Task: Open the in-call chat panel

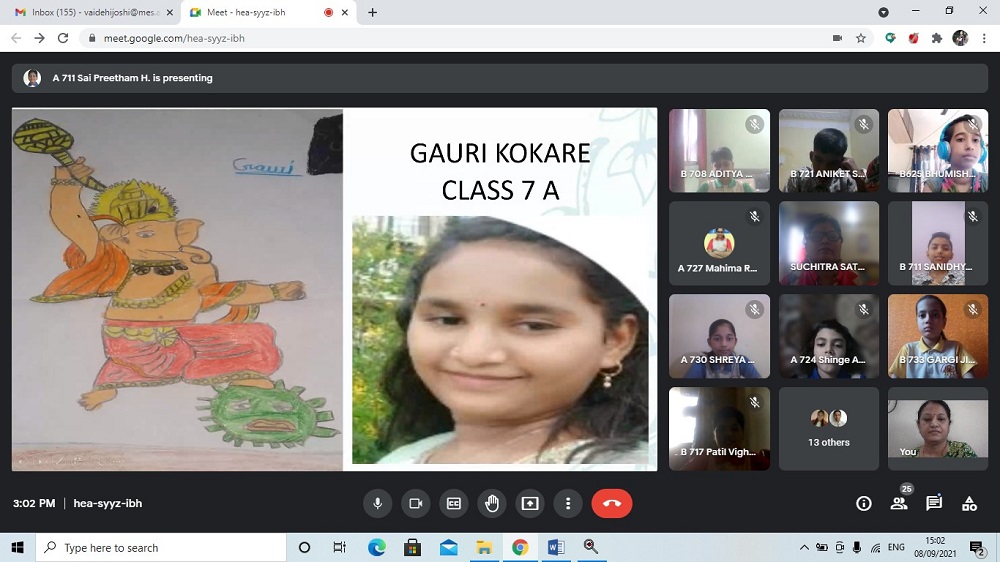Action: (x=934, y=503)
